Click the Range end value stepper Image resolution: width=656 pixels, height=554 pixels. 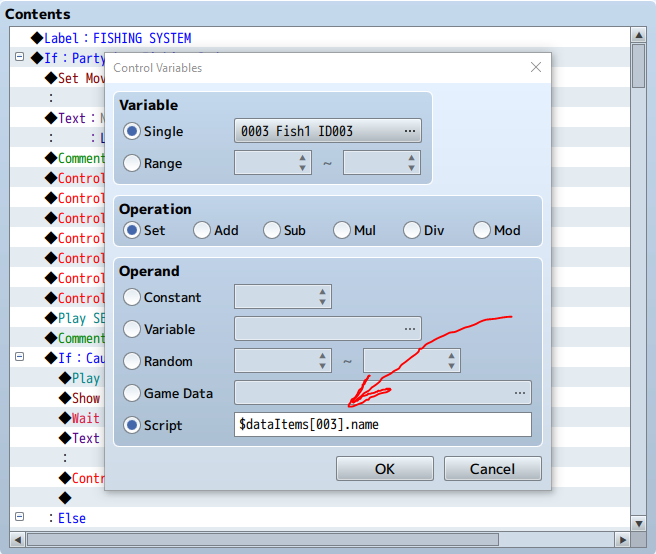[412, 163]
